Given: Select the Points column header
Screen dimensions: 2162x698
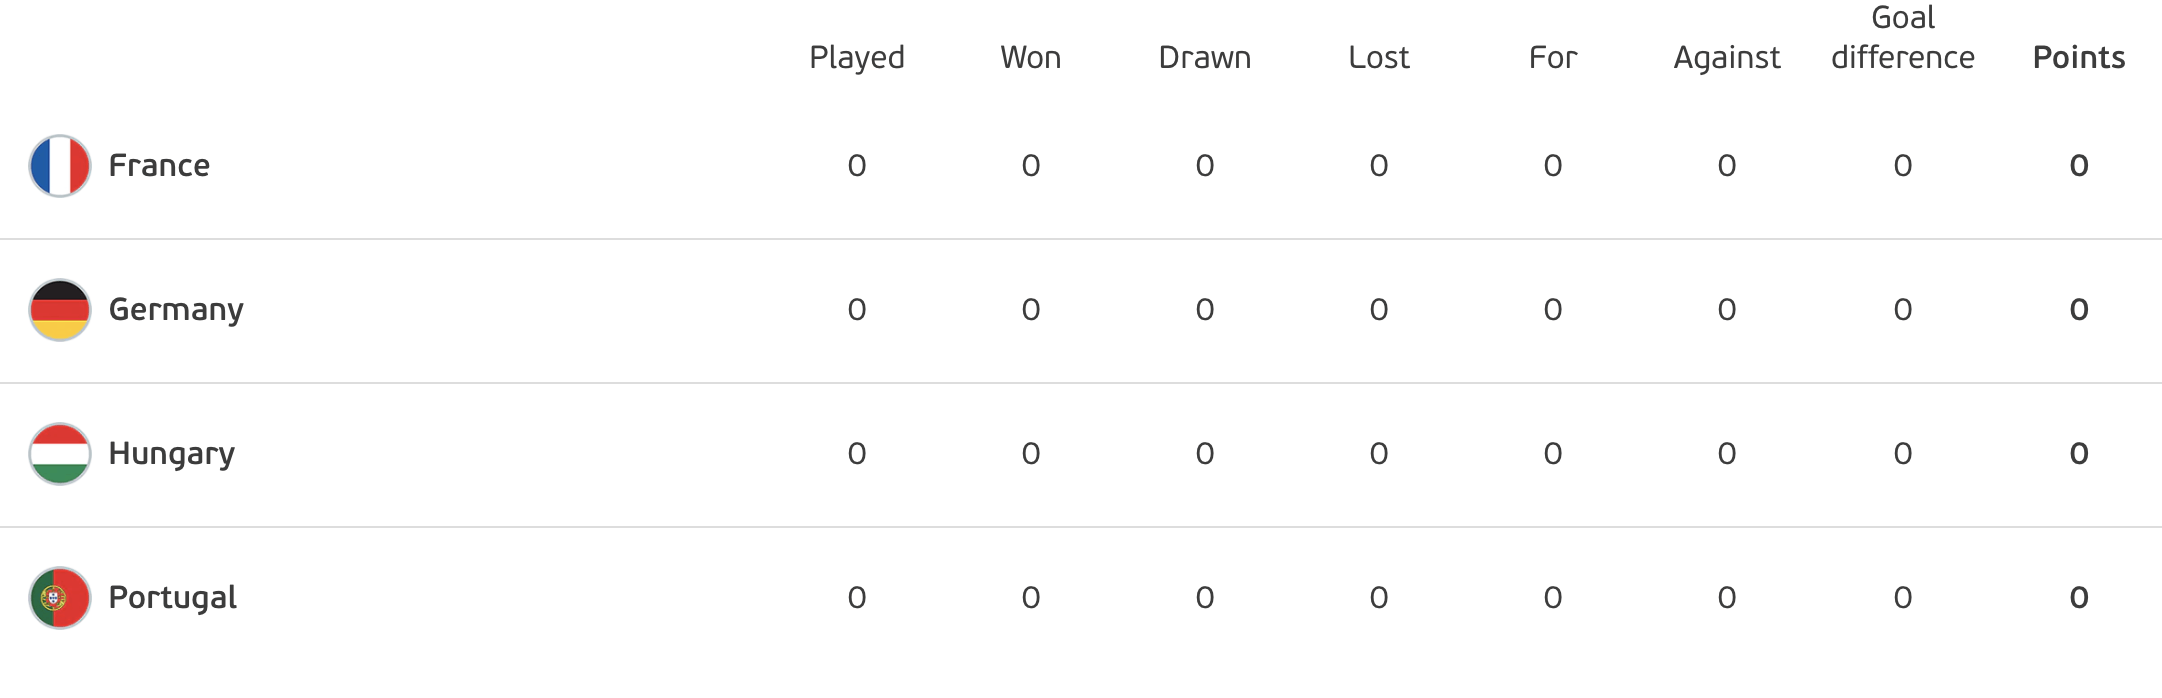Looking at the screenshot, I should [2079, 57].
